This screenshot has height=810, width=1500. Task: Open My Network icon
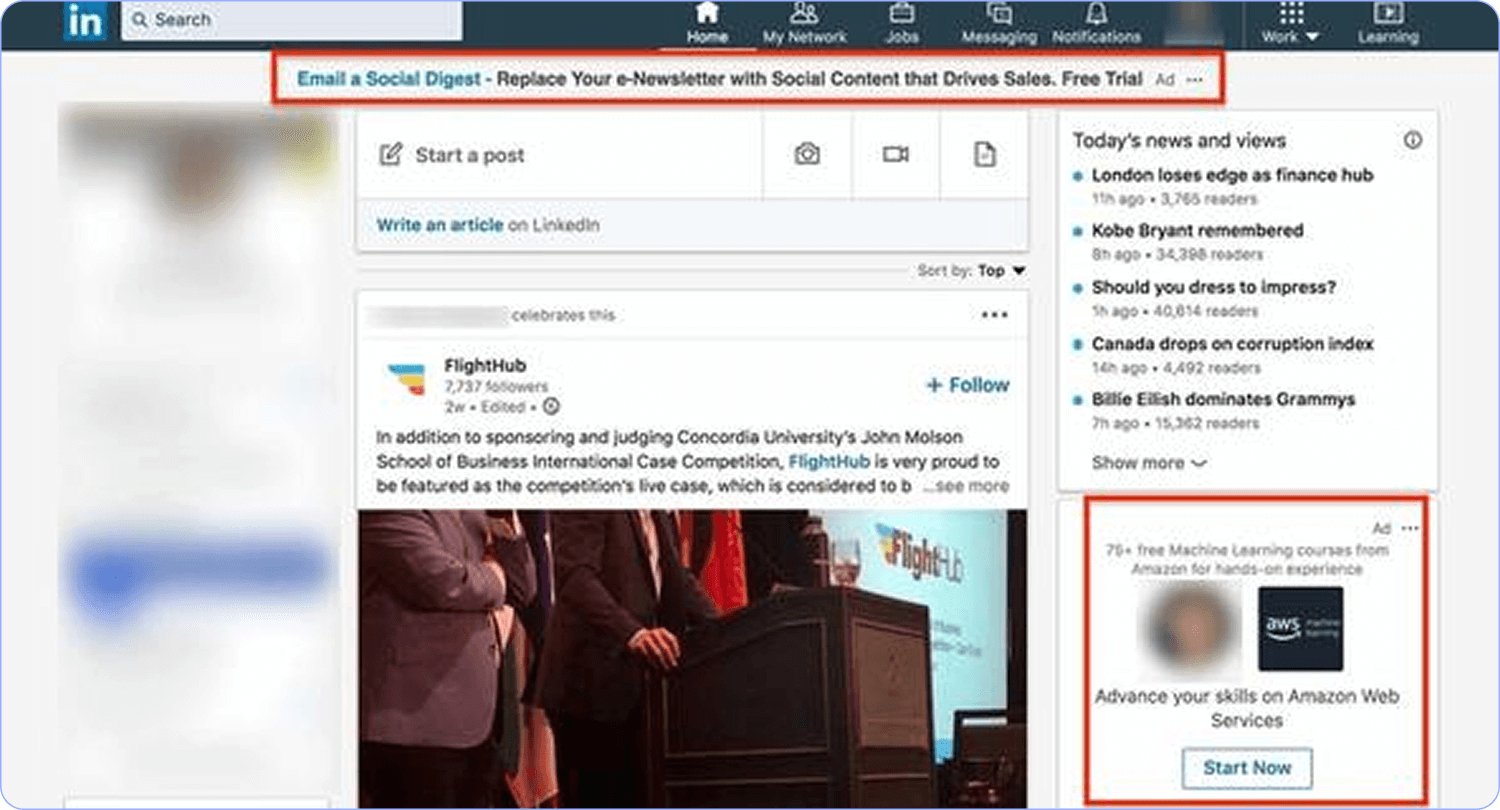[x=804, y=14]
